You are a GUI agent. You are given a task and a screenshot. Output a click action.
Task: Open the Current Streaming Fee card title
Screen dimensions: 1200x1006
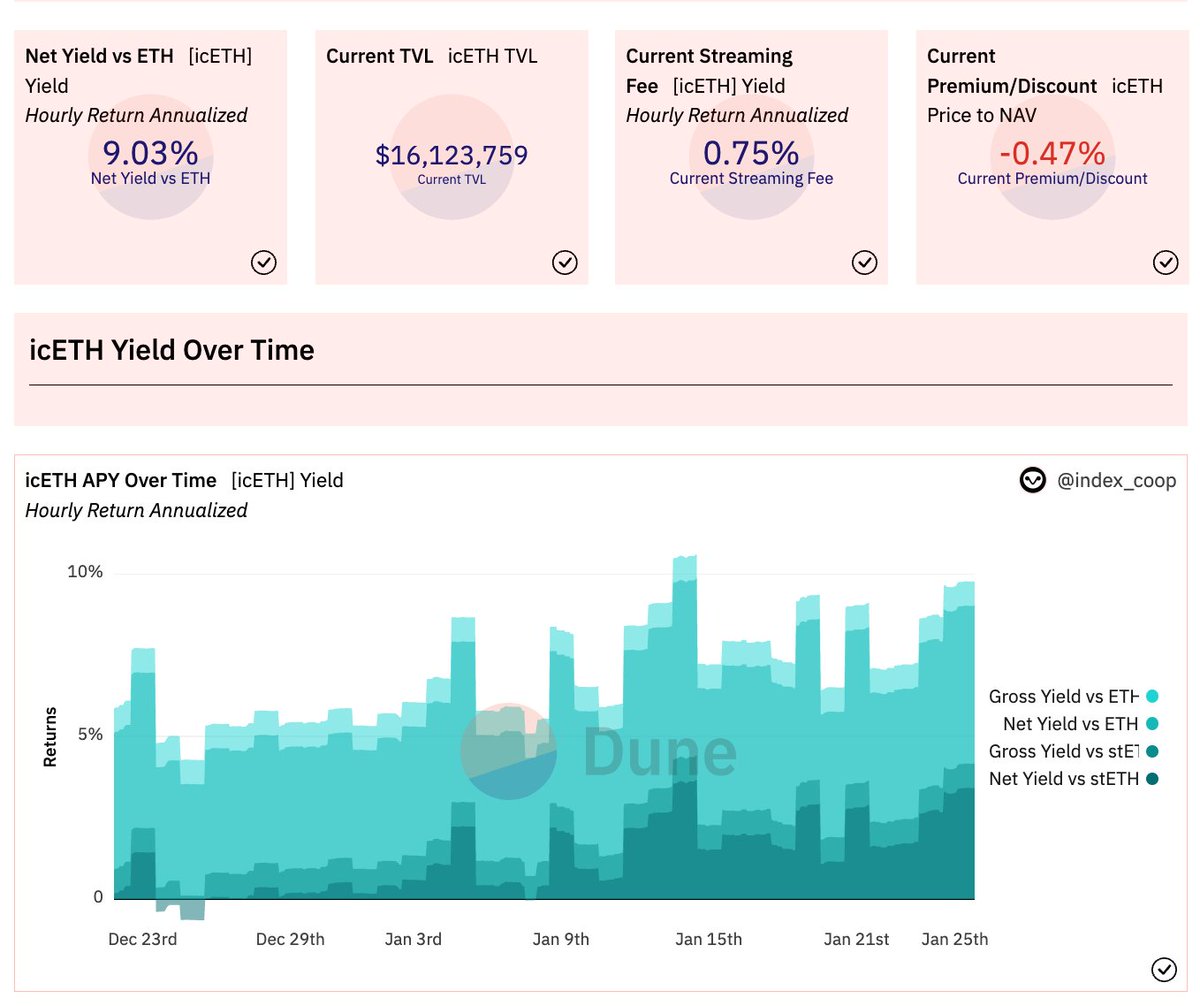[x=709, y=71]
